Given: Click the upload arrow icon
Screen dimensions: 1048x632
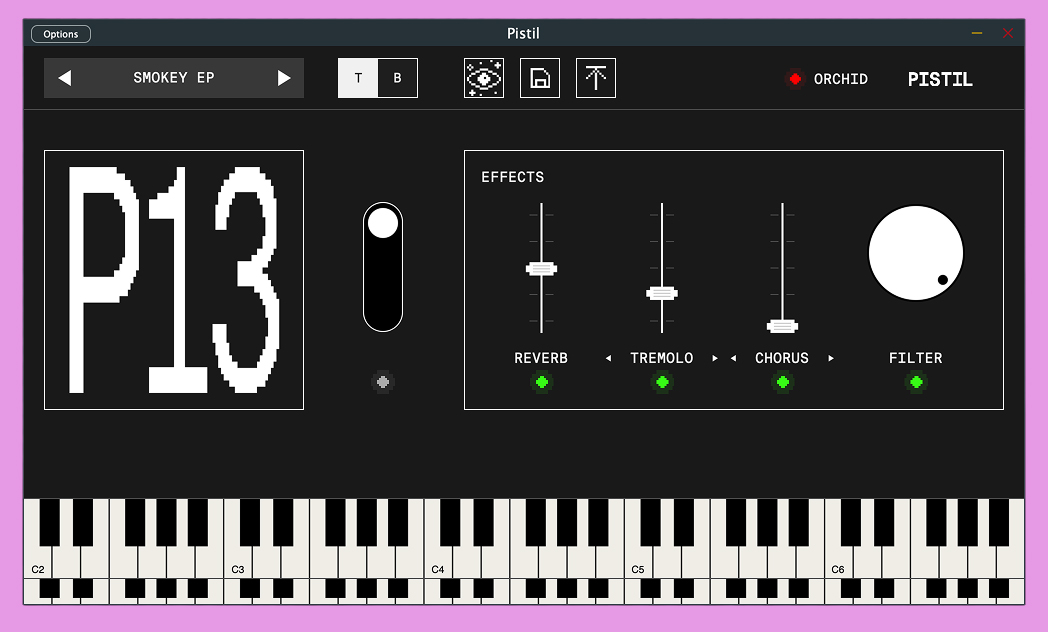Looking at the screenshot, I should coord(596,78).
